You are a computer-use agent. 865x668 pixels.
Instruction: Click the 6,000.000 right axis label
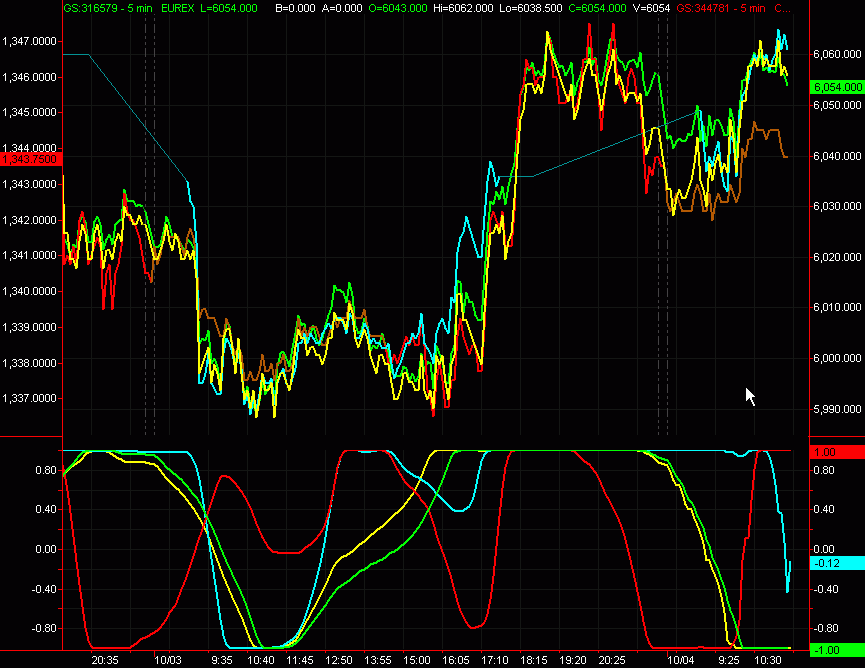pyautogui.click(x=837, y=358)
